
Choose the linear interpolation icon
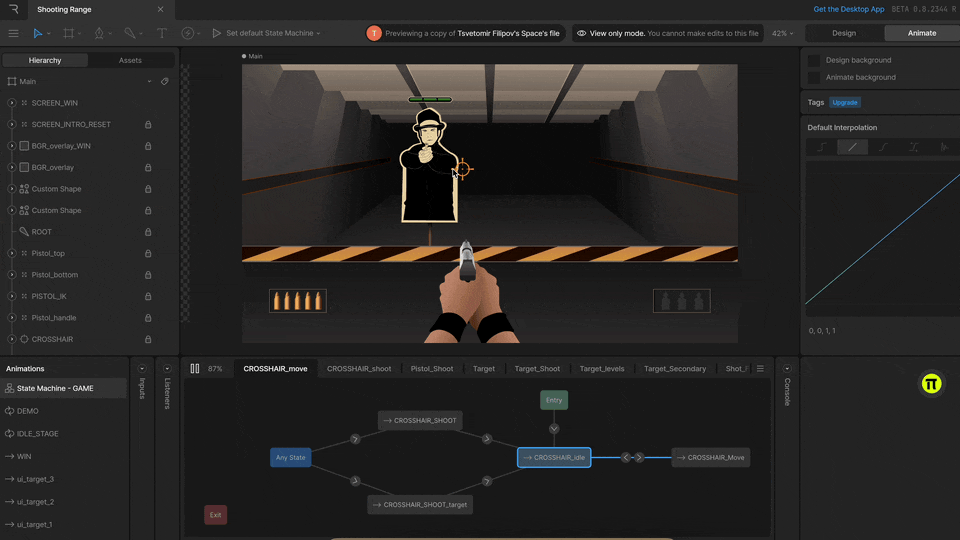pyautogui.click(x=852, y=147)
